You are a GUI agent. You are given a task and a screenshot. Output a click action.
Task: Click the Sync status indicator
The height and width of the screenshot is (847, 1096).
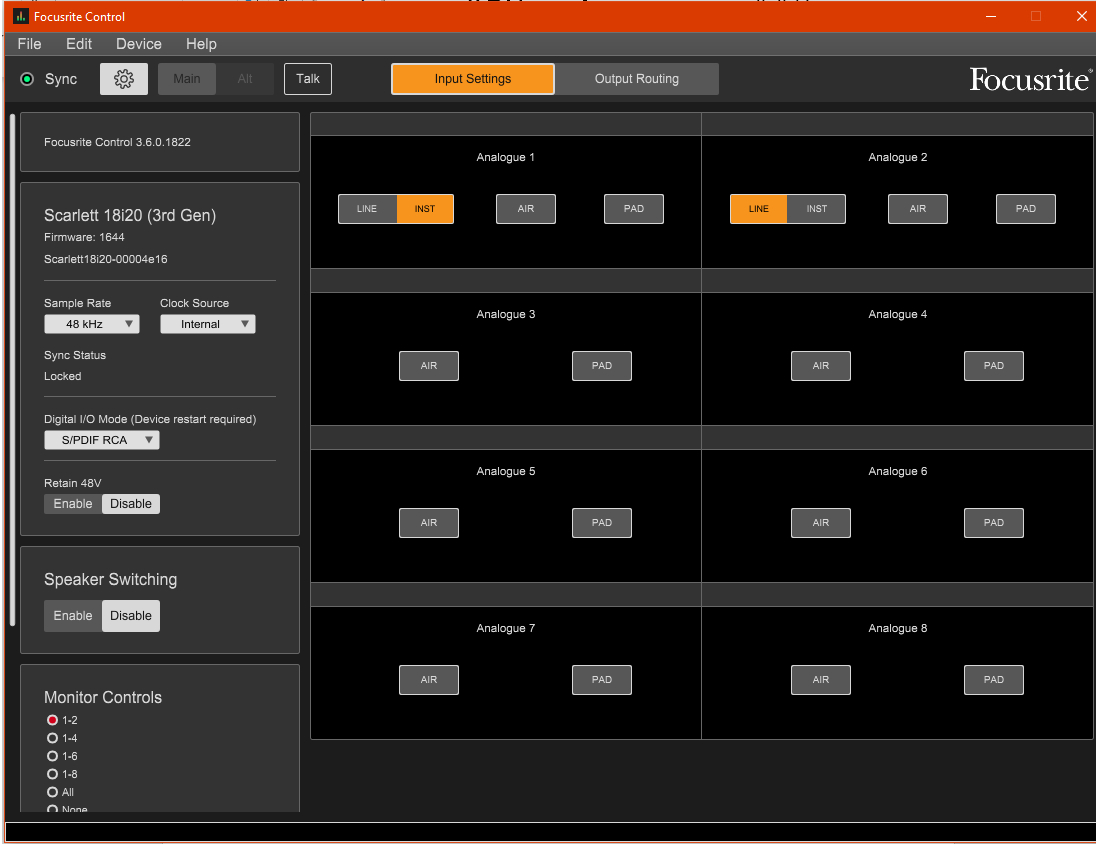27,79
